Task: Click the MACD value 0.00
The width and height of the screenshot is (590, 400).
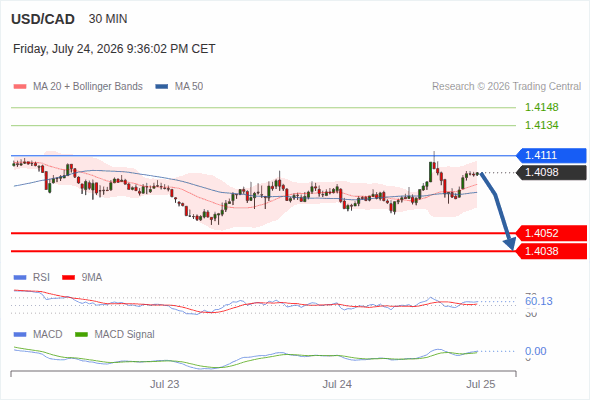Action: click(535, 351)
